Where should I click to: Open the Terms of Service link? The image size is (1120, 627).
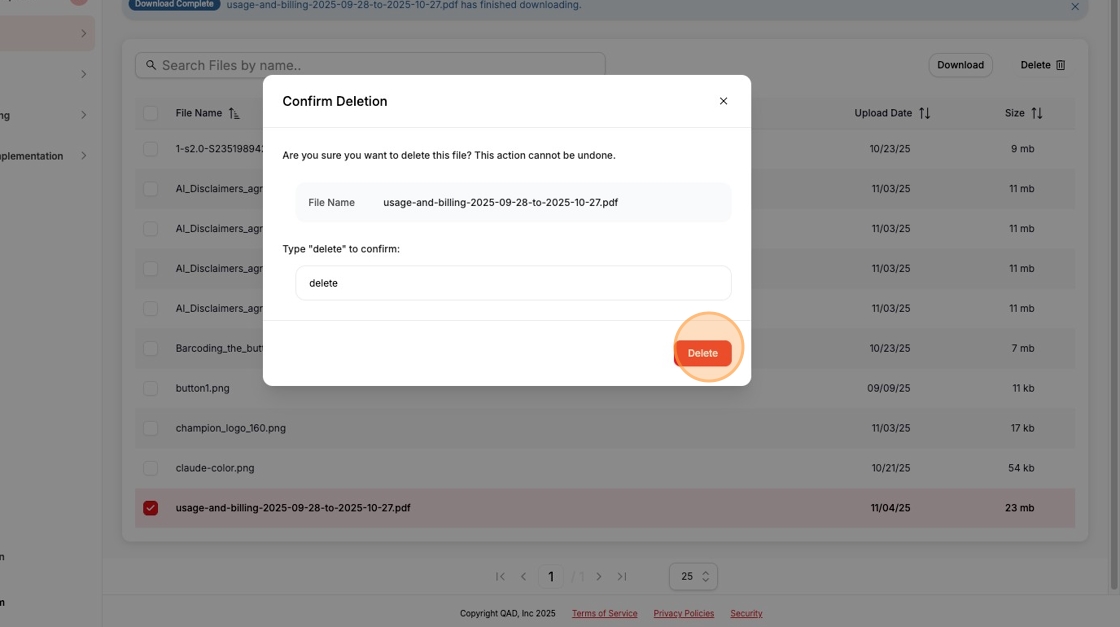tap(604, 613)
